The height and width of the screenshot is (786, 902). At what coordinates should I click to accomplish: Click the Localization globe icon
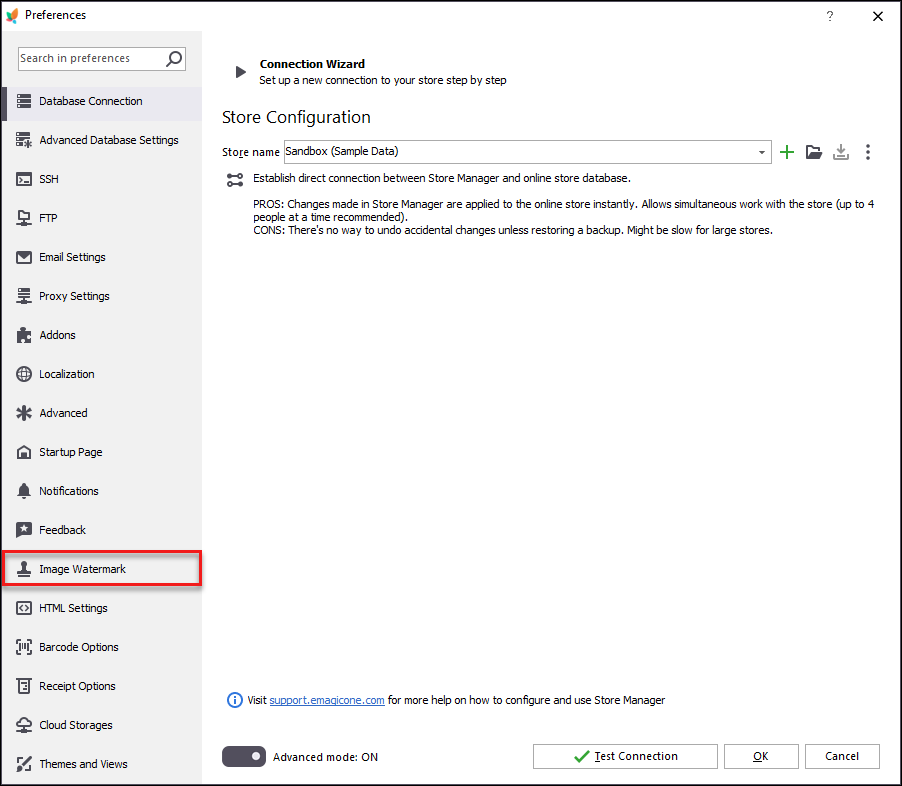coord(24,374)
